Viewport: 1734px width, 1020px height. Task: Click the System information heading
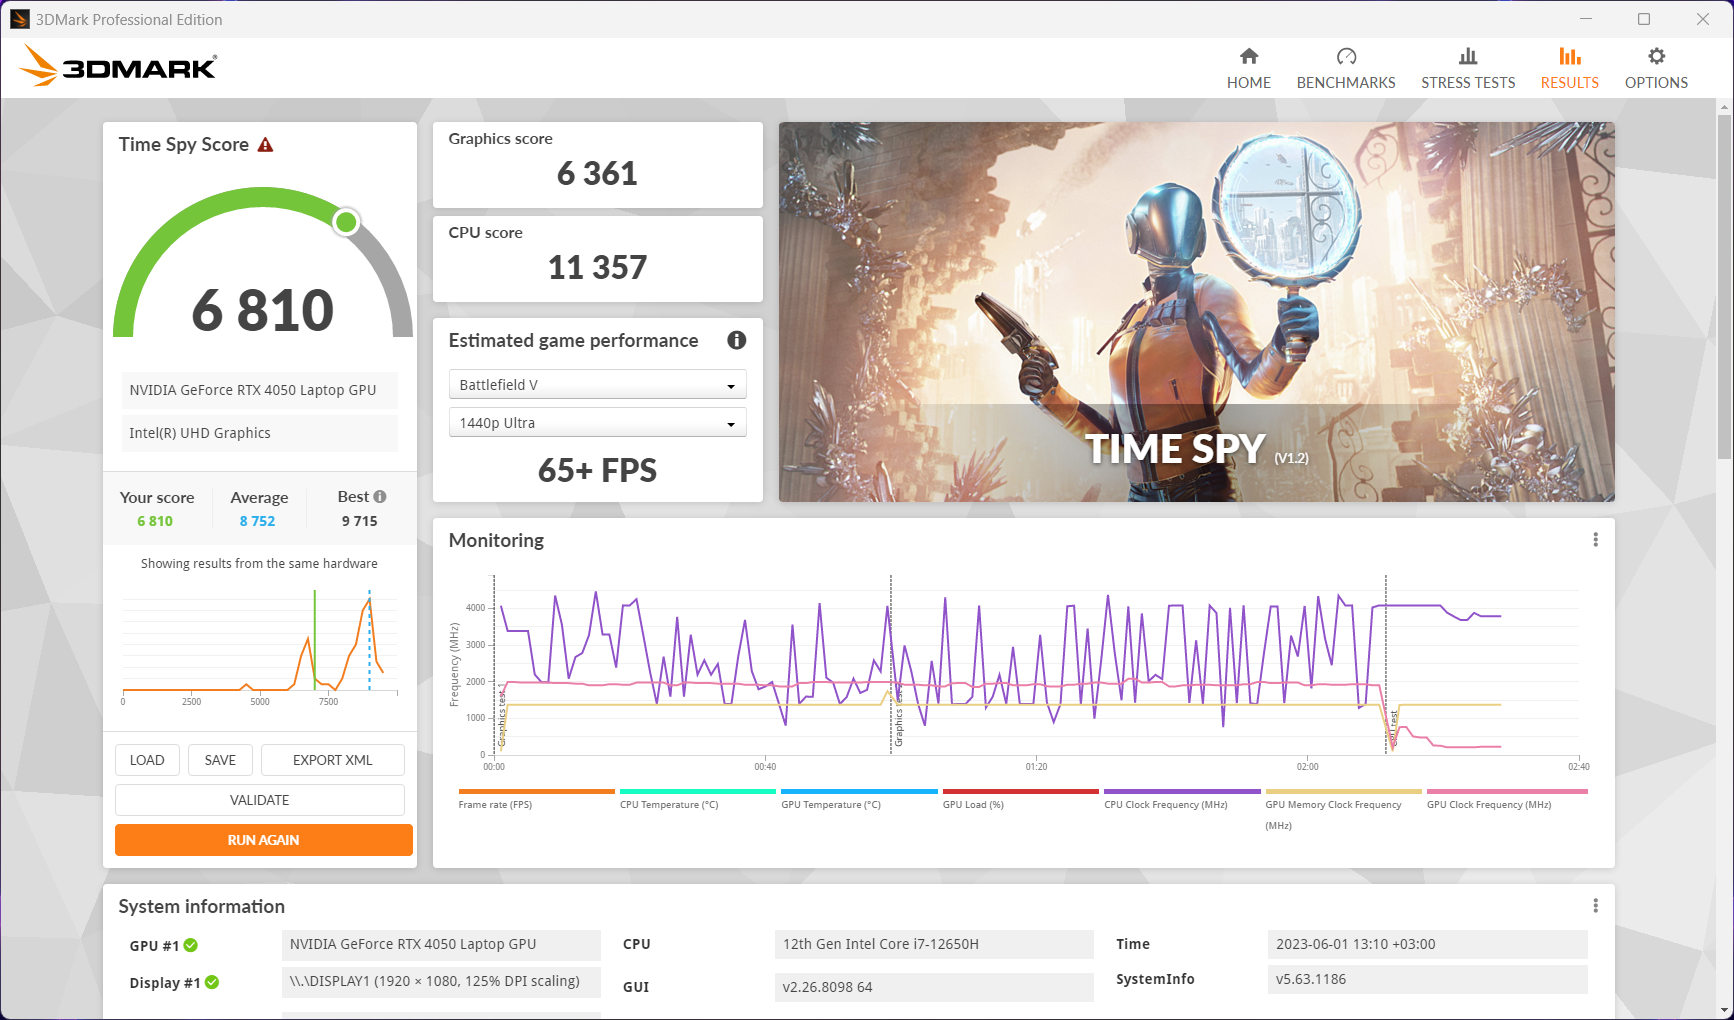(202, 906)
